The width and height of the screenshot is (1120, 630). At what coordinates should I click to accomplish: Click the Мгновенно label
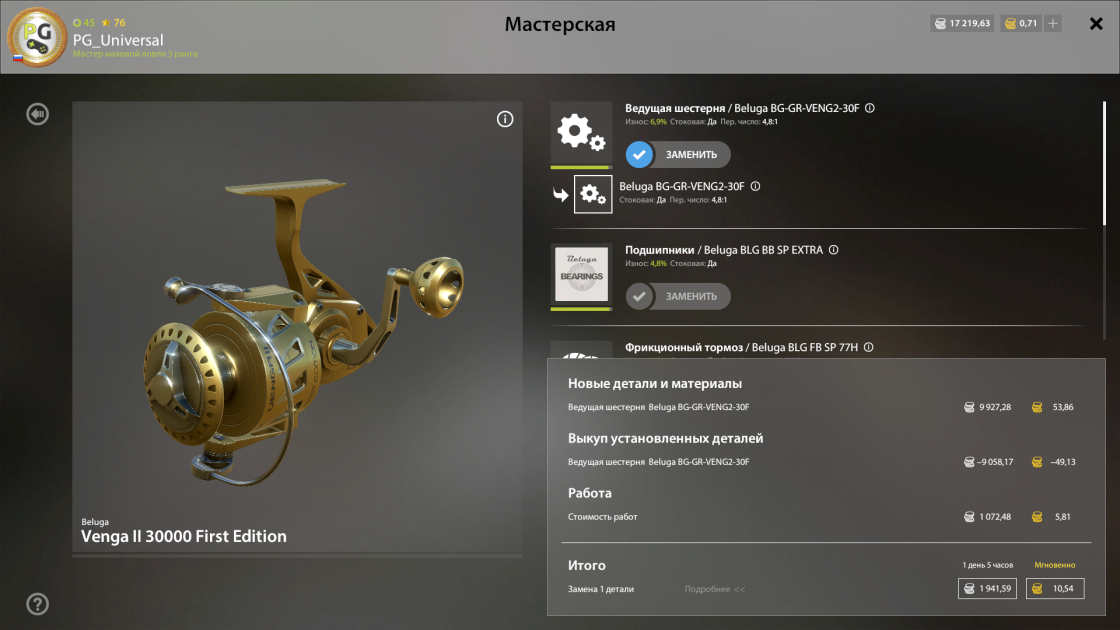(1055, 565)
